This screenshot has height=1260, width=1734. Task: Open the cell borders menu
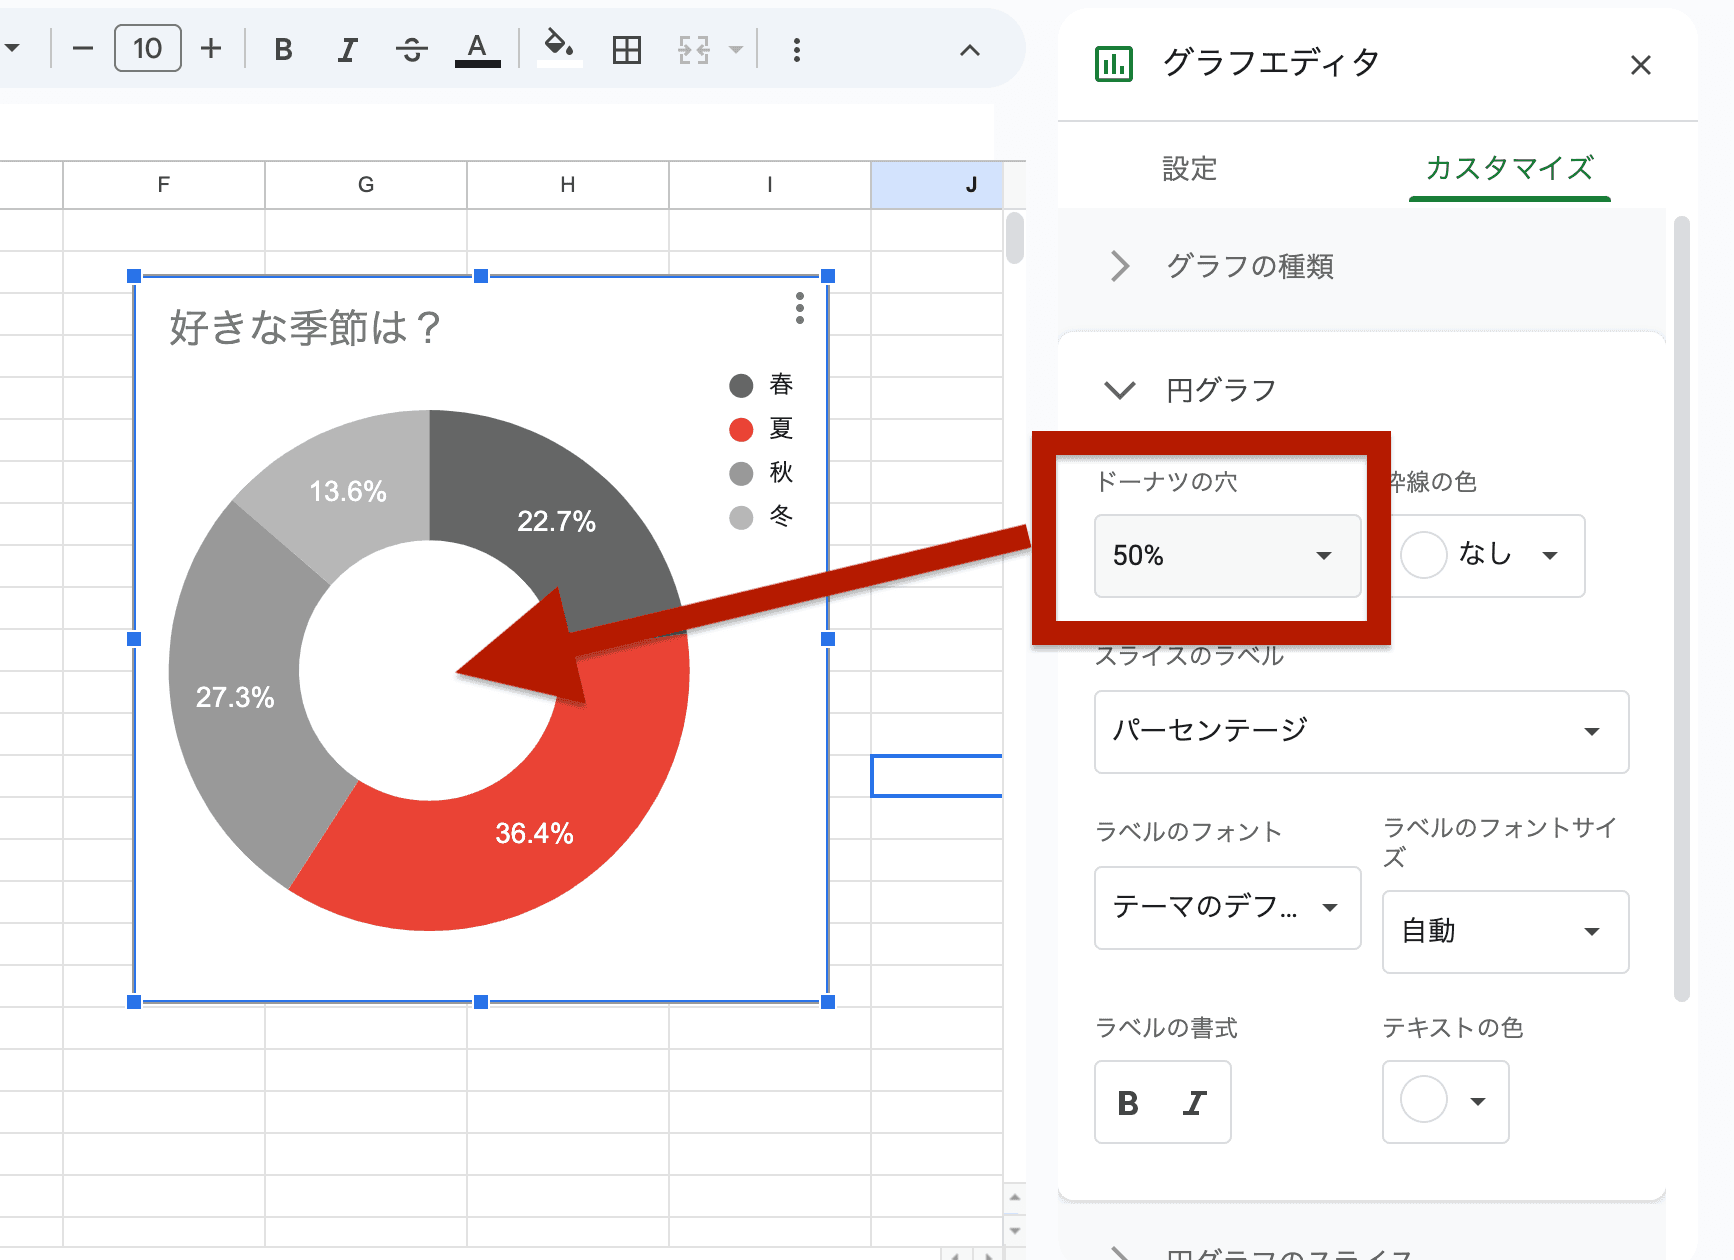coord(627,50)
